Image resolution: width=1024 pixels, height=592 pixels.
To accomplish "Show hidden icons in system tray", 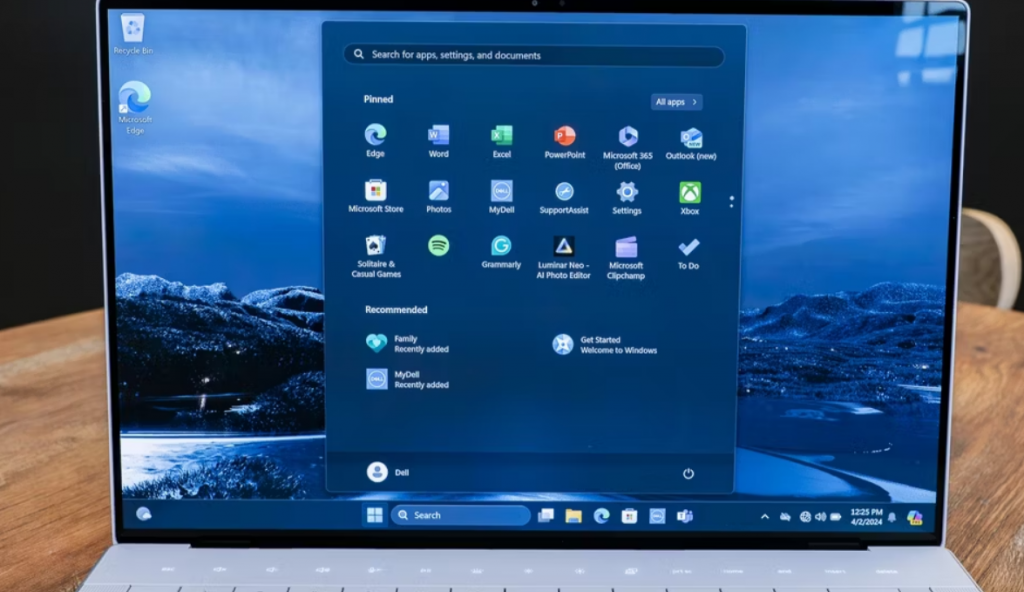I will [765, 517].
